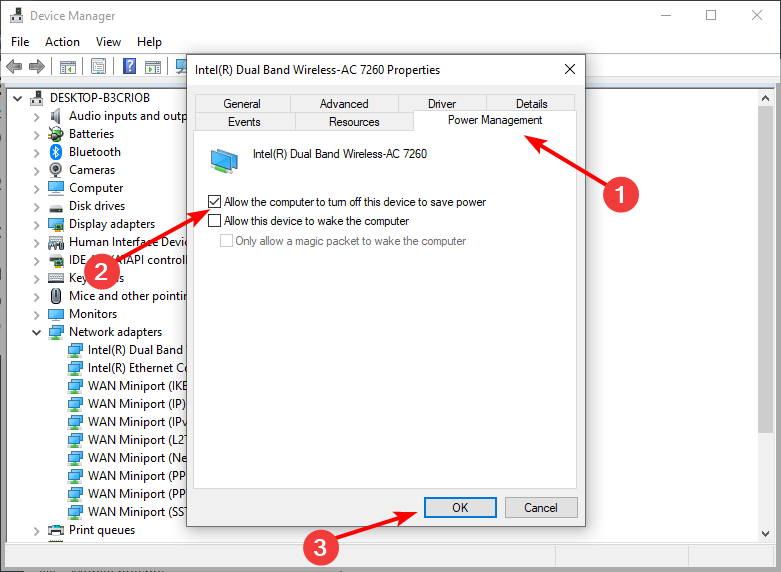The height and width of the screenshot is (572, 781).
Task: Select the Power Management tab
Action: coord(495,120)
